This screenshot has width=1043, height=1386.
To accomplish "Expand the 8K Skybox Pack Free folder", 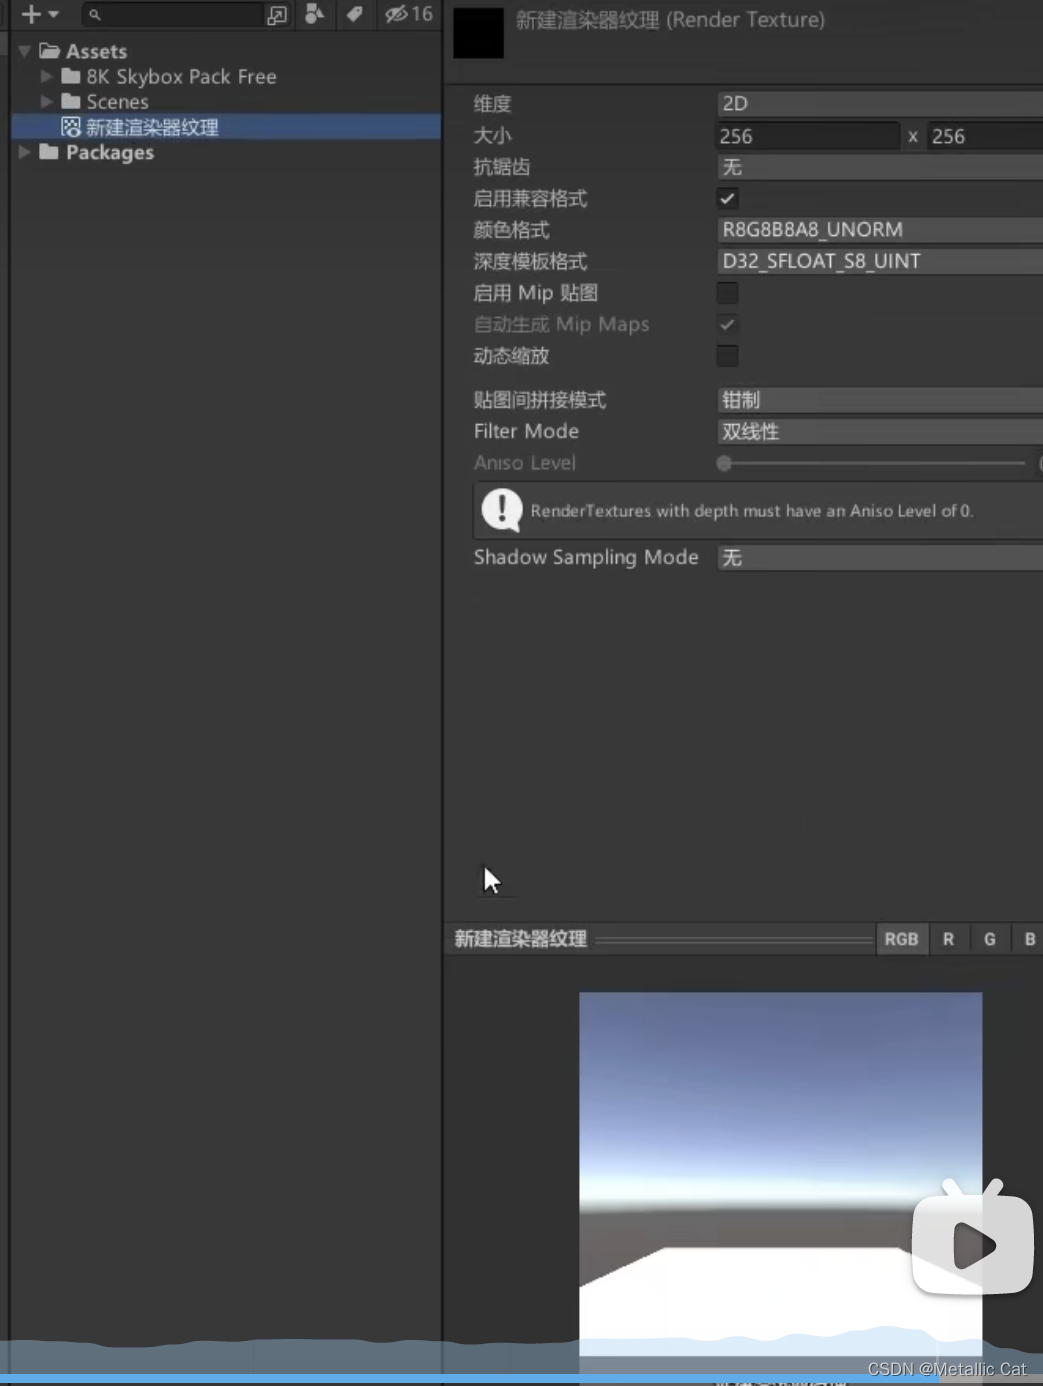I will 46,76.
